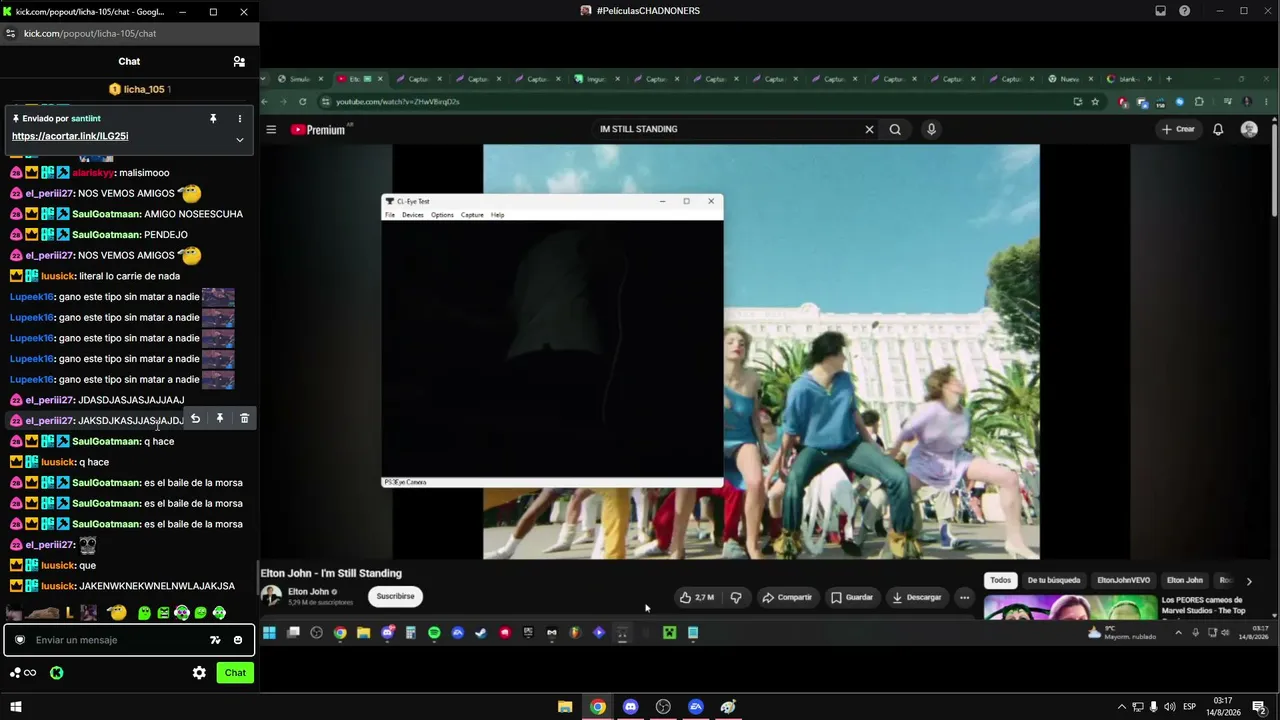Open more video actions ellipsis
The height and width of the screenshot is (720, 1280).
[964, 597]
